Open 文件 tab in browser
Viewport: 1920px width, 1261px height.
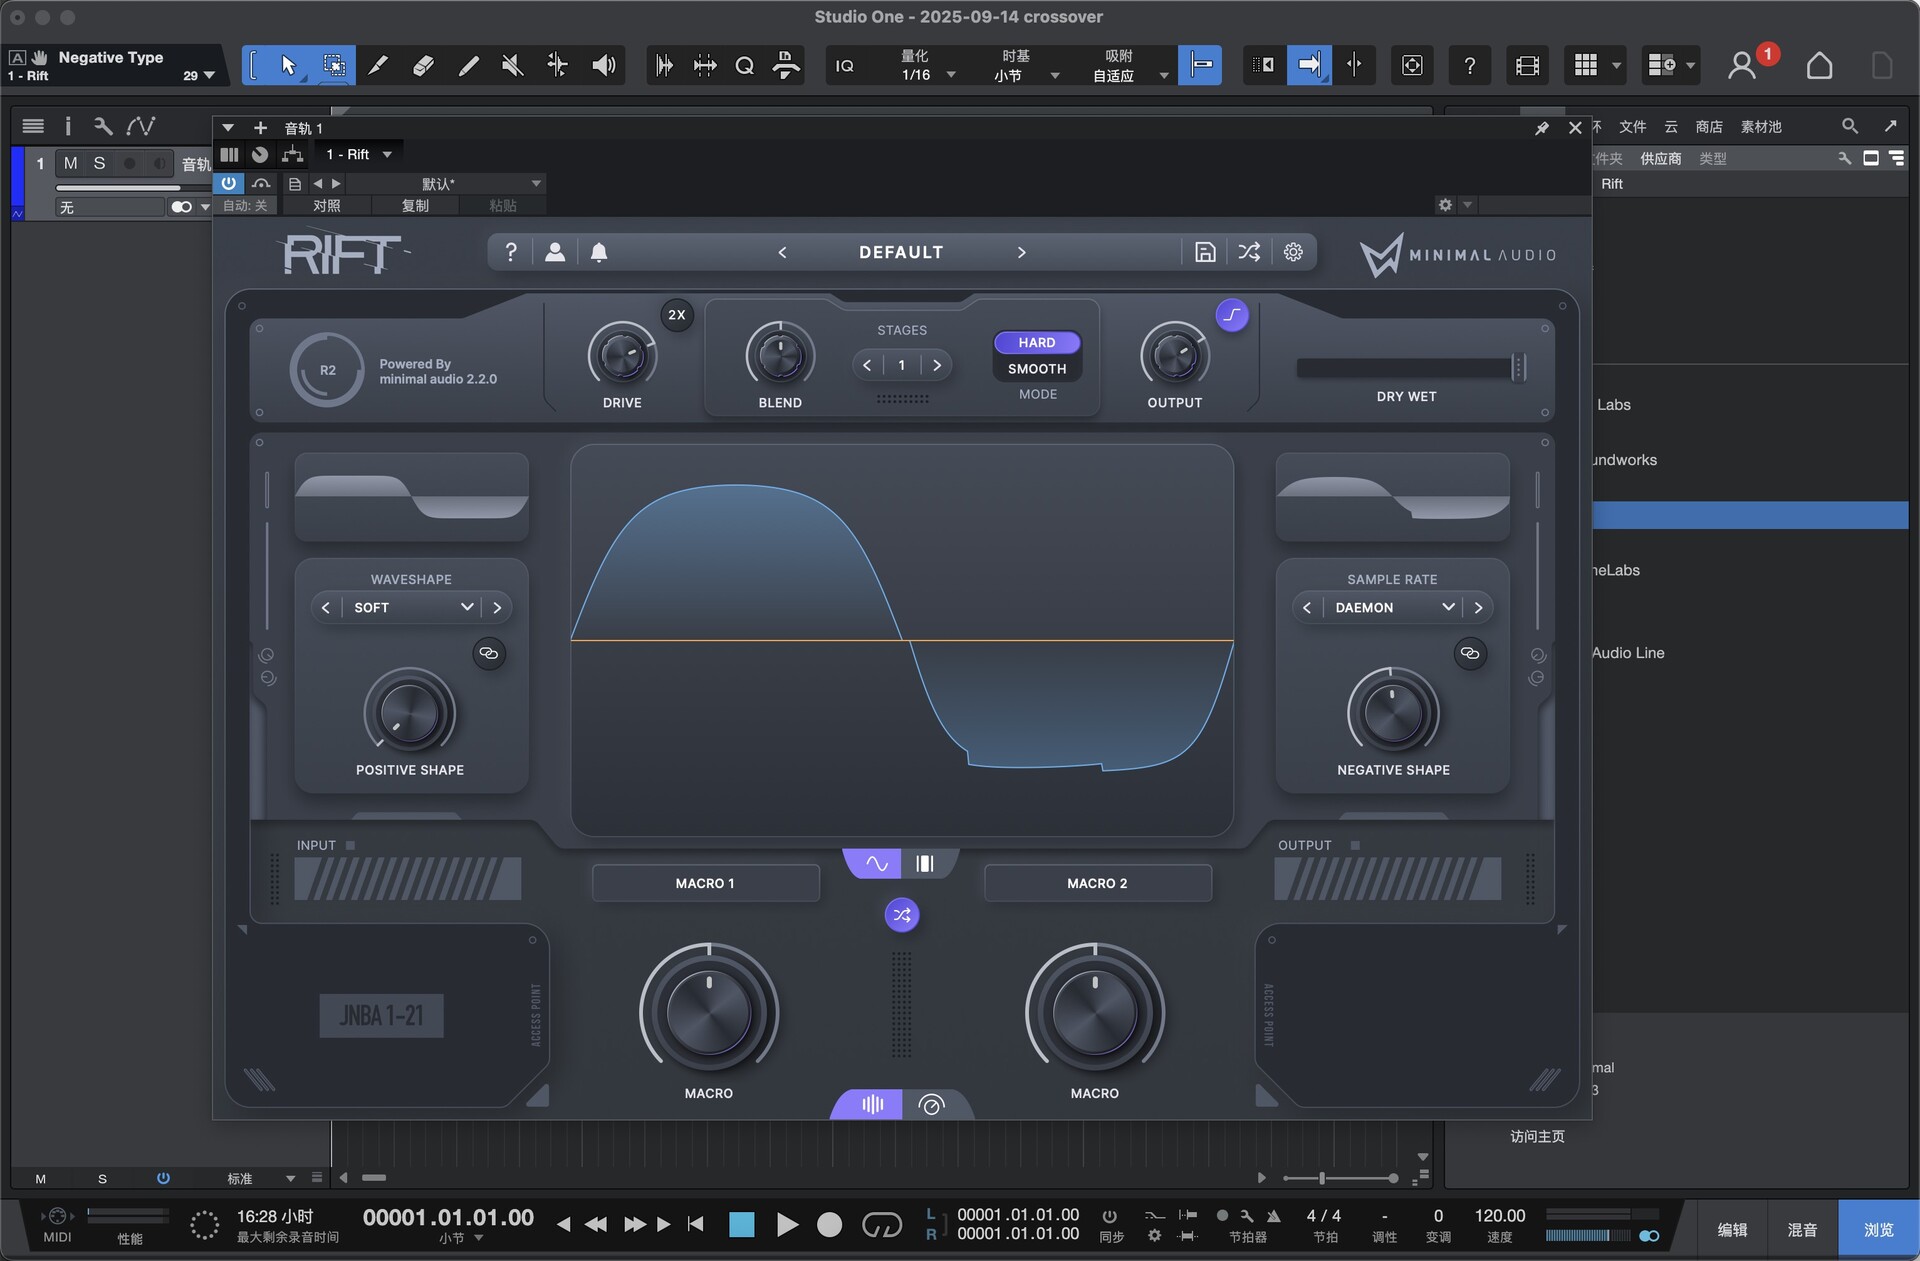pos(1632,126)
